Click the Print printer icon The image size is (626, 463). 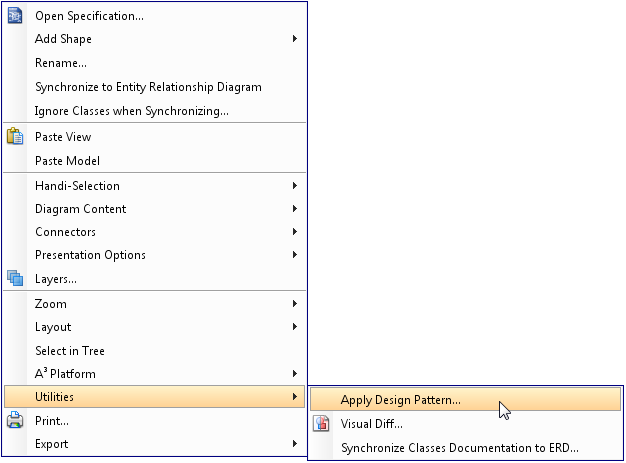coord(15,420)
